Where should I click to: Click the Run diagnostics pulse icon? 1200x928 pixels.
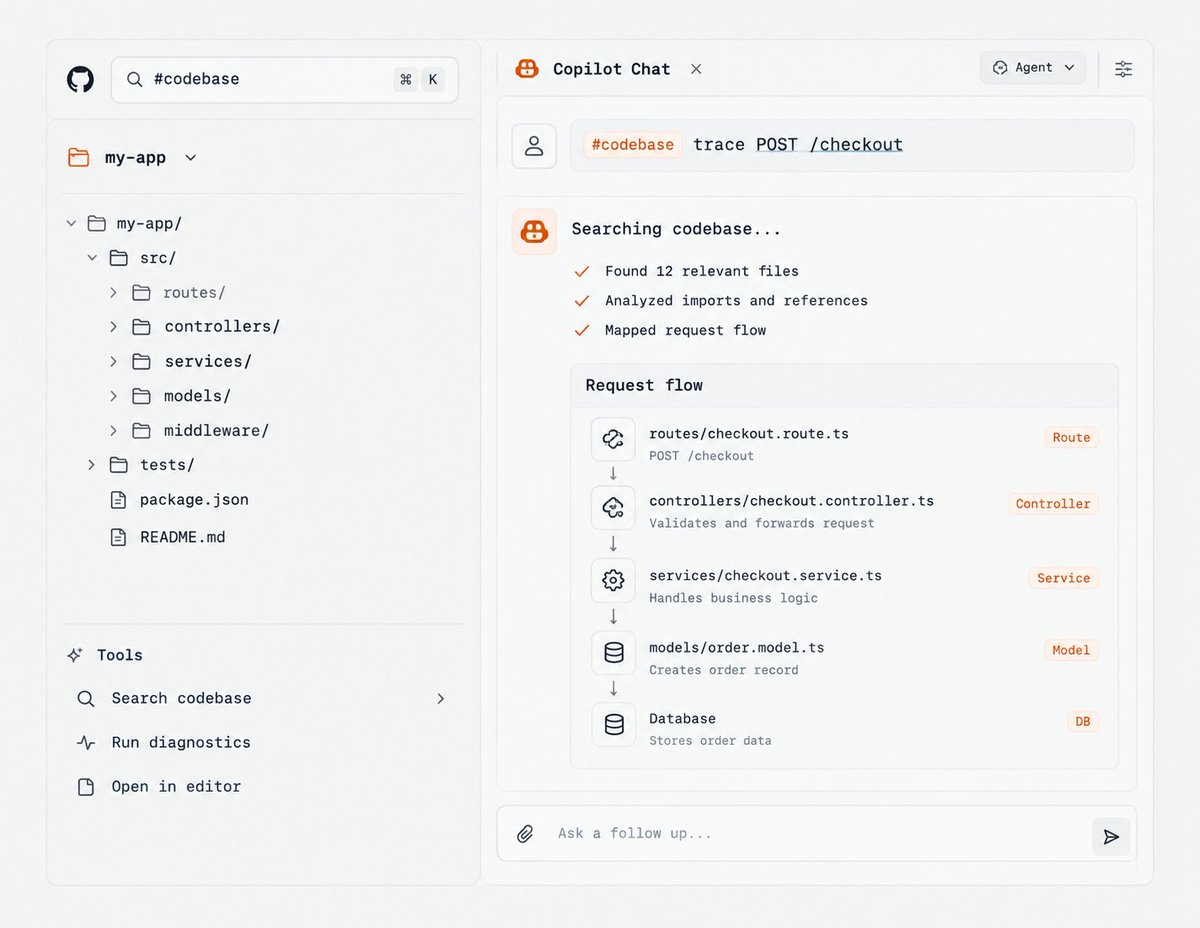86,742
